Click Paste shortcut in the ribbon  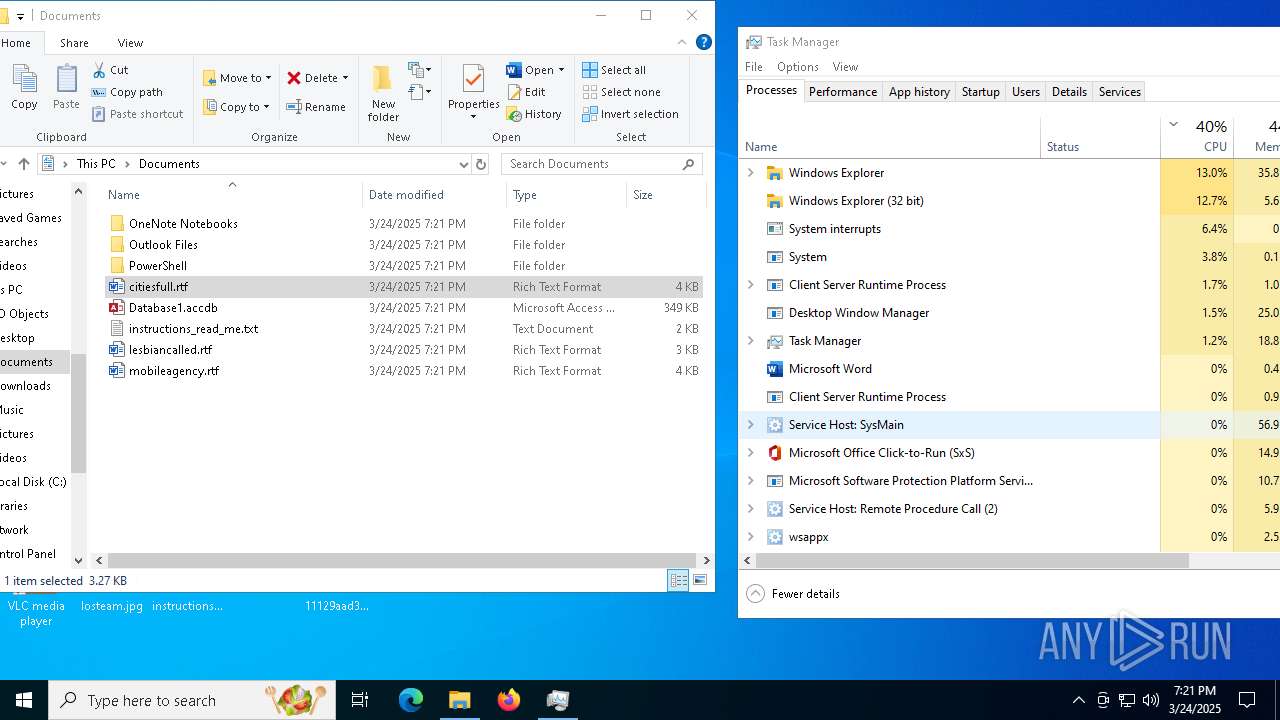click(x=137, y=114)
